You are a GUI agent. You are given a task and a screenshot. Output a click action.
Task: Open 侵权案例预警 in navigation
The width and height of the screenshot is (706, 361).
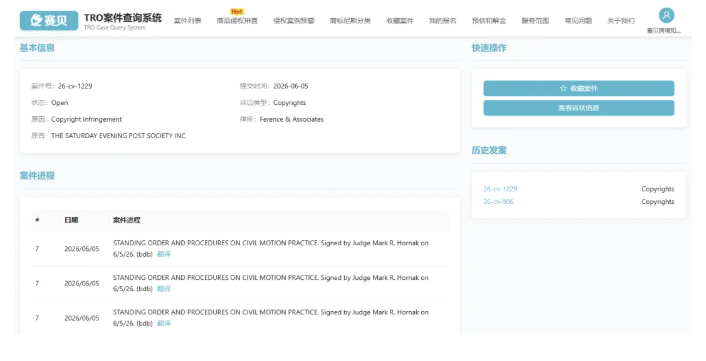pyautogui.click(x=294, y=21)
